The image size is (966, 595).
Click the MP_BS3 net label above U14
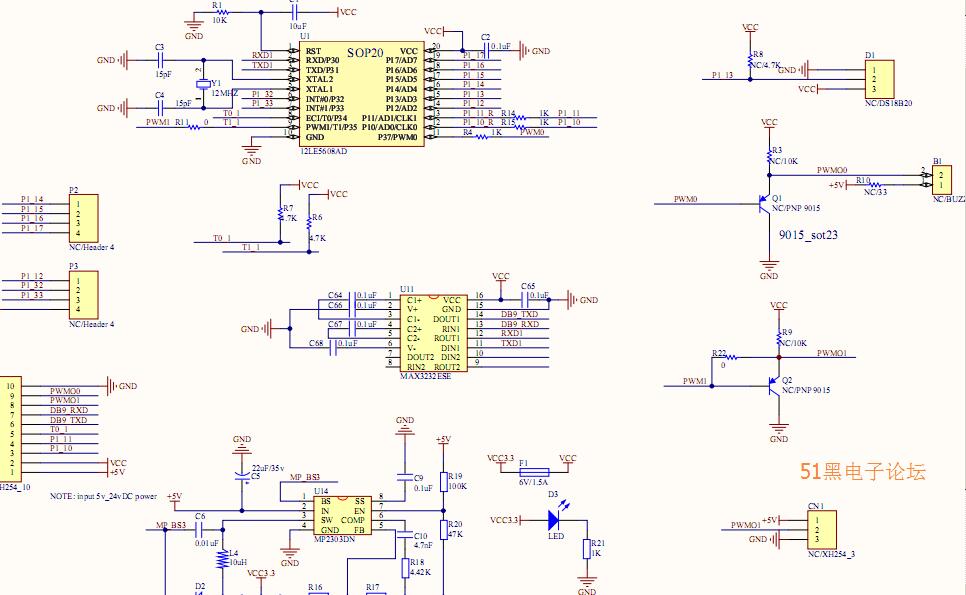click(x=305, y=477)
